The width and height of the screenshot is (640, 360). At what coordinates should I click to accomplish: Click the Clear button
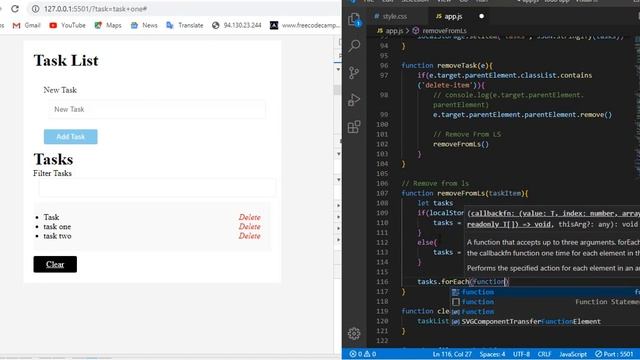tap(55, 264)
